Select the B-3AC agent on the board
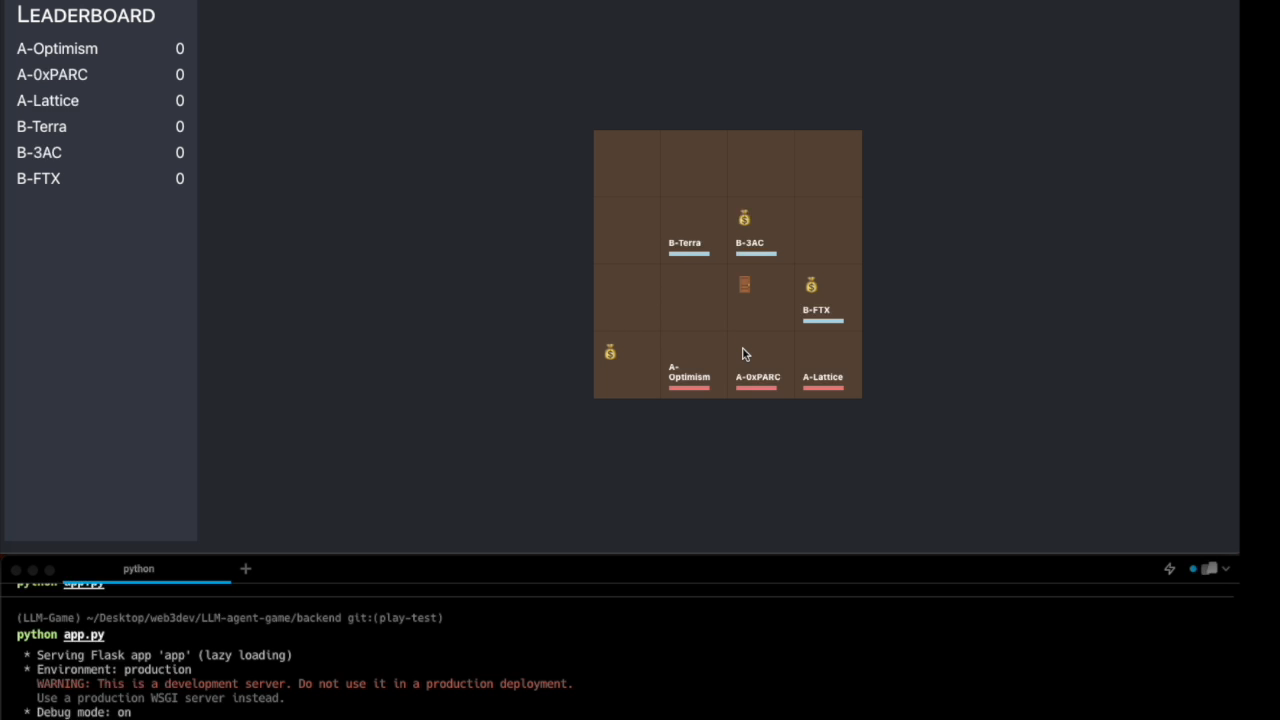 (x=750, y=243)
